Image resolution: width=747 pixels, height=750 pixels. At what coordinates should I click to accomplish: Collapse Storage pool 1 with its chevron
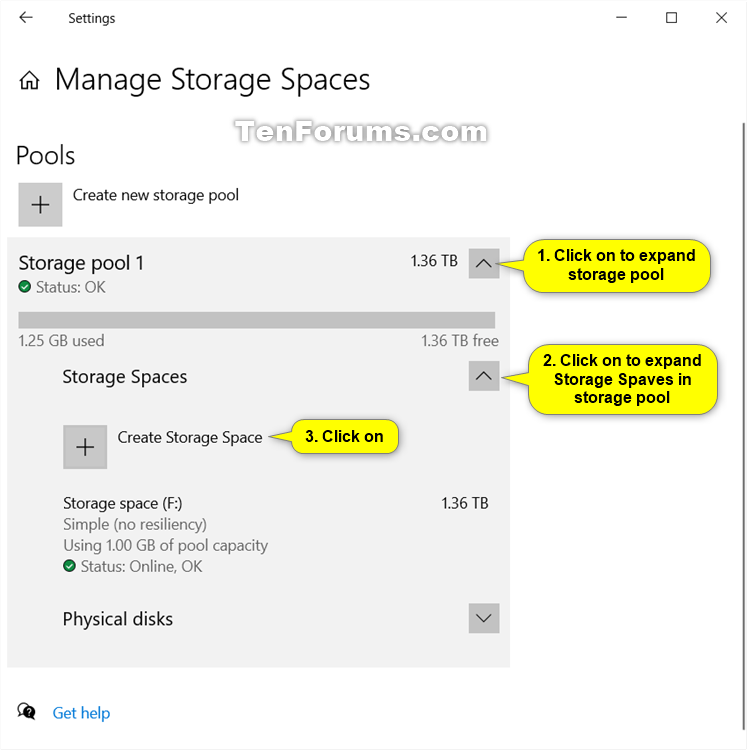pyautogui.click(x=484, y=263)
